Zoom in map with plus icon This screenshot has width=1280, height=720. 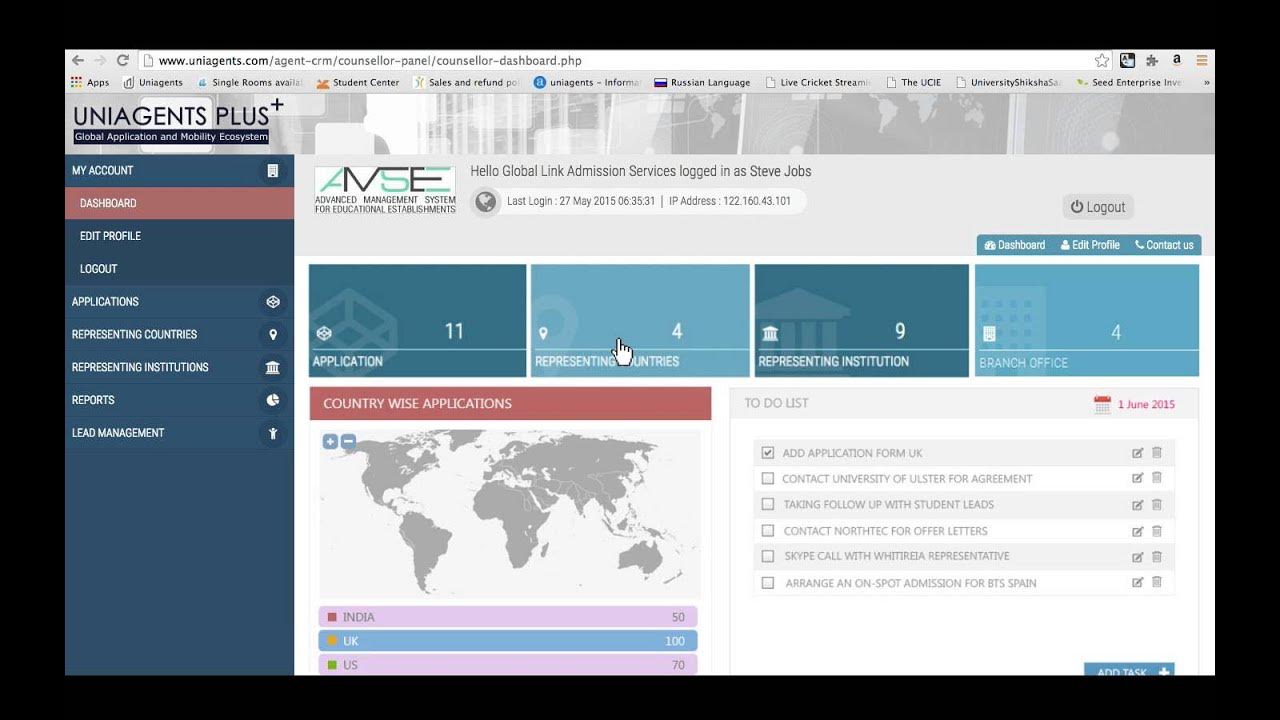click(330, 441)
